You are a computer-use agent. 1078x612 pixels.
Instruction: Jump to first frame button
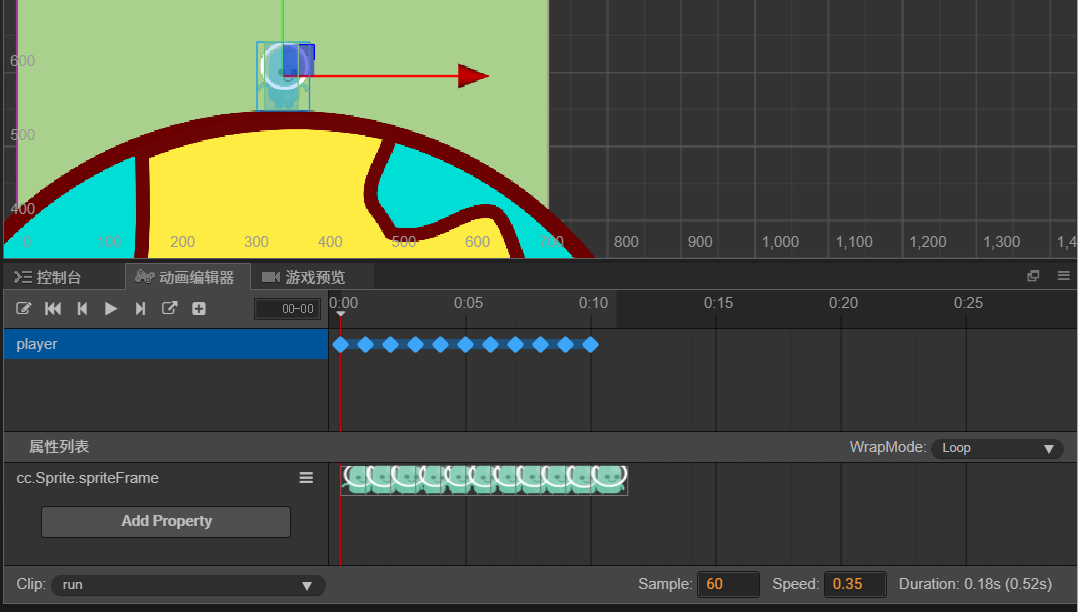[53, 309]
